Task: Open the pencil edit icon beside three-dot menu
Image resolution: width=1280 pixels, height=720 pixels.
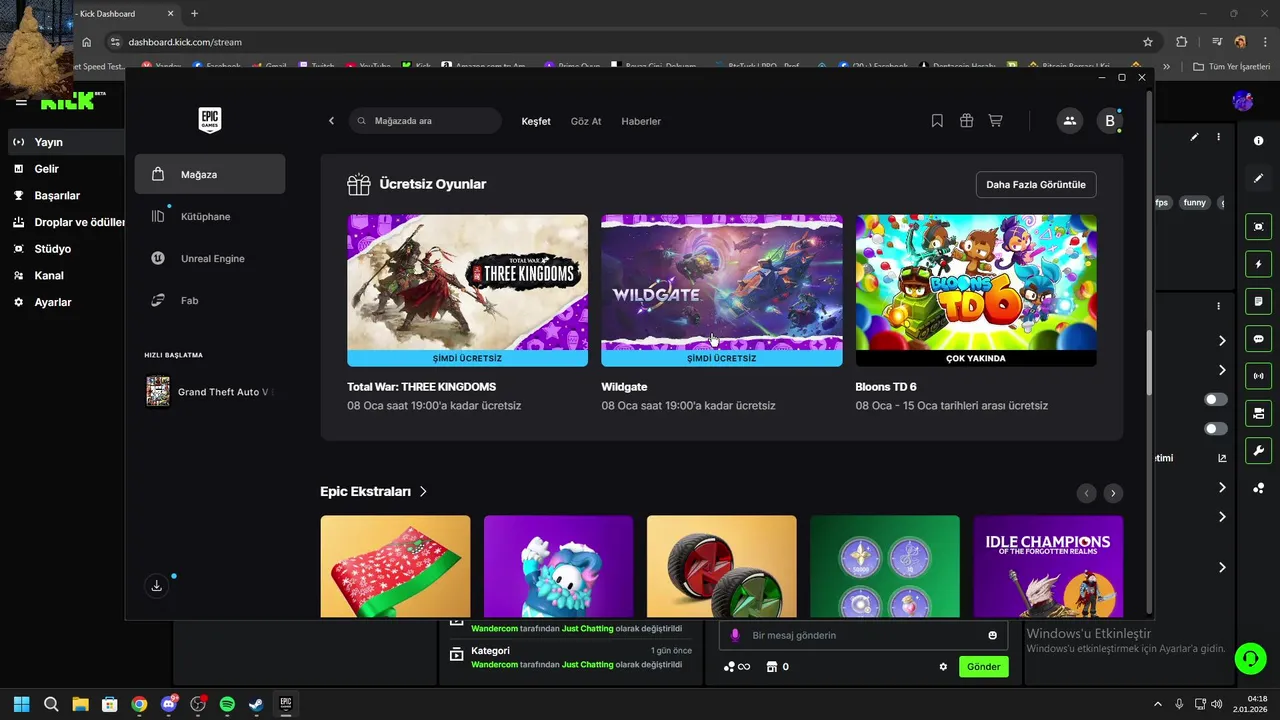Action: (x=1194, y=137)
